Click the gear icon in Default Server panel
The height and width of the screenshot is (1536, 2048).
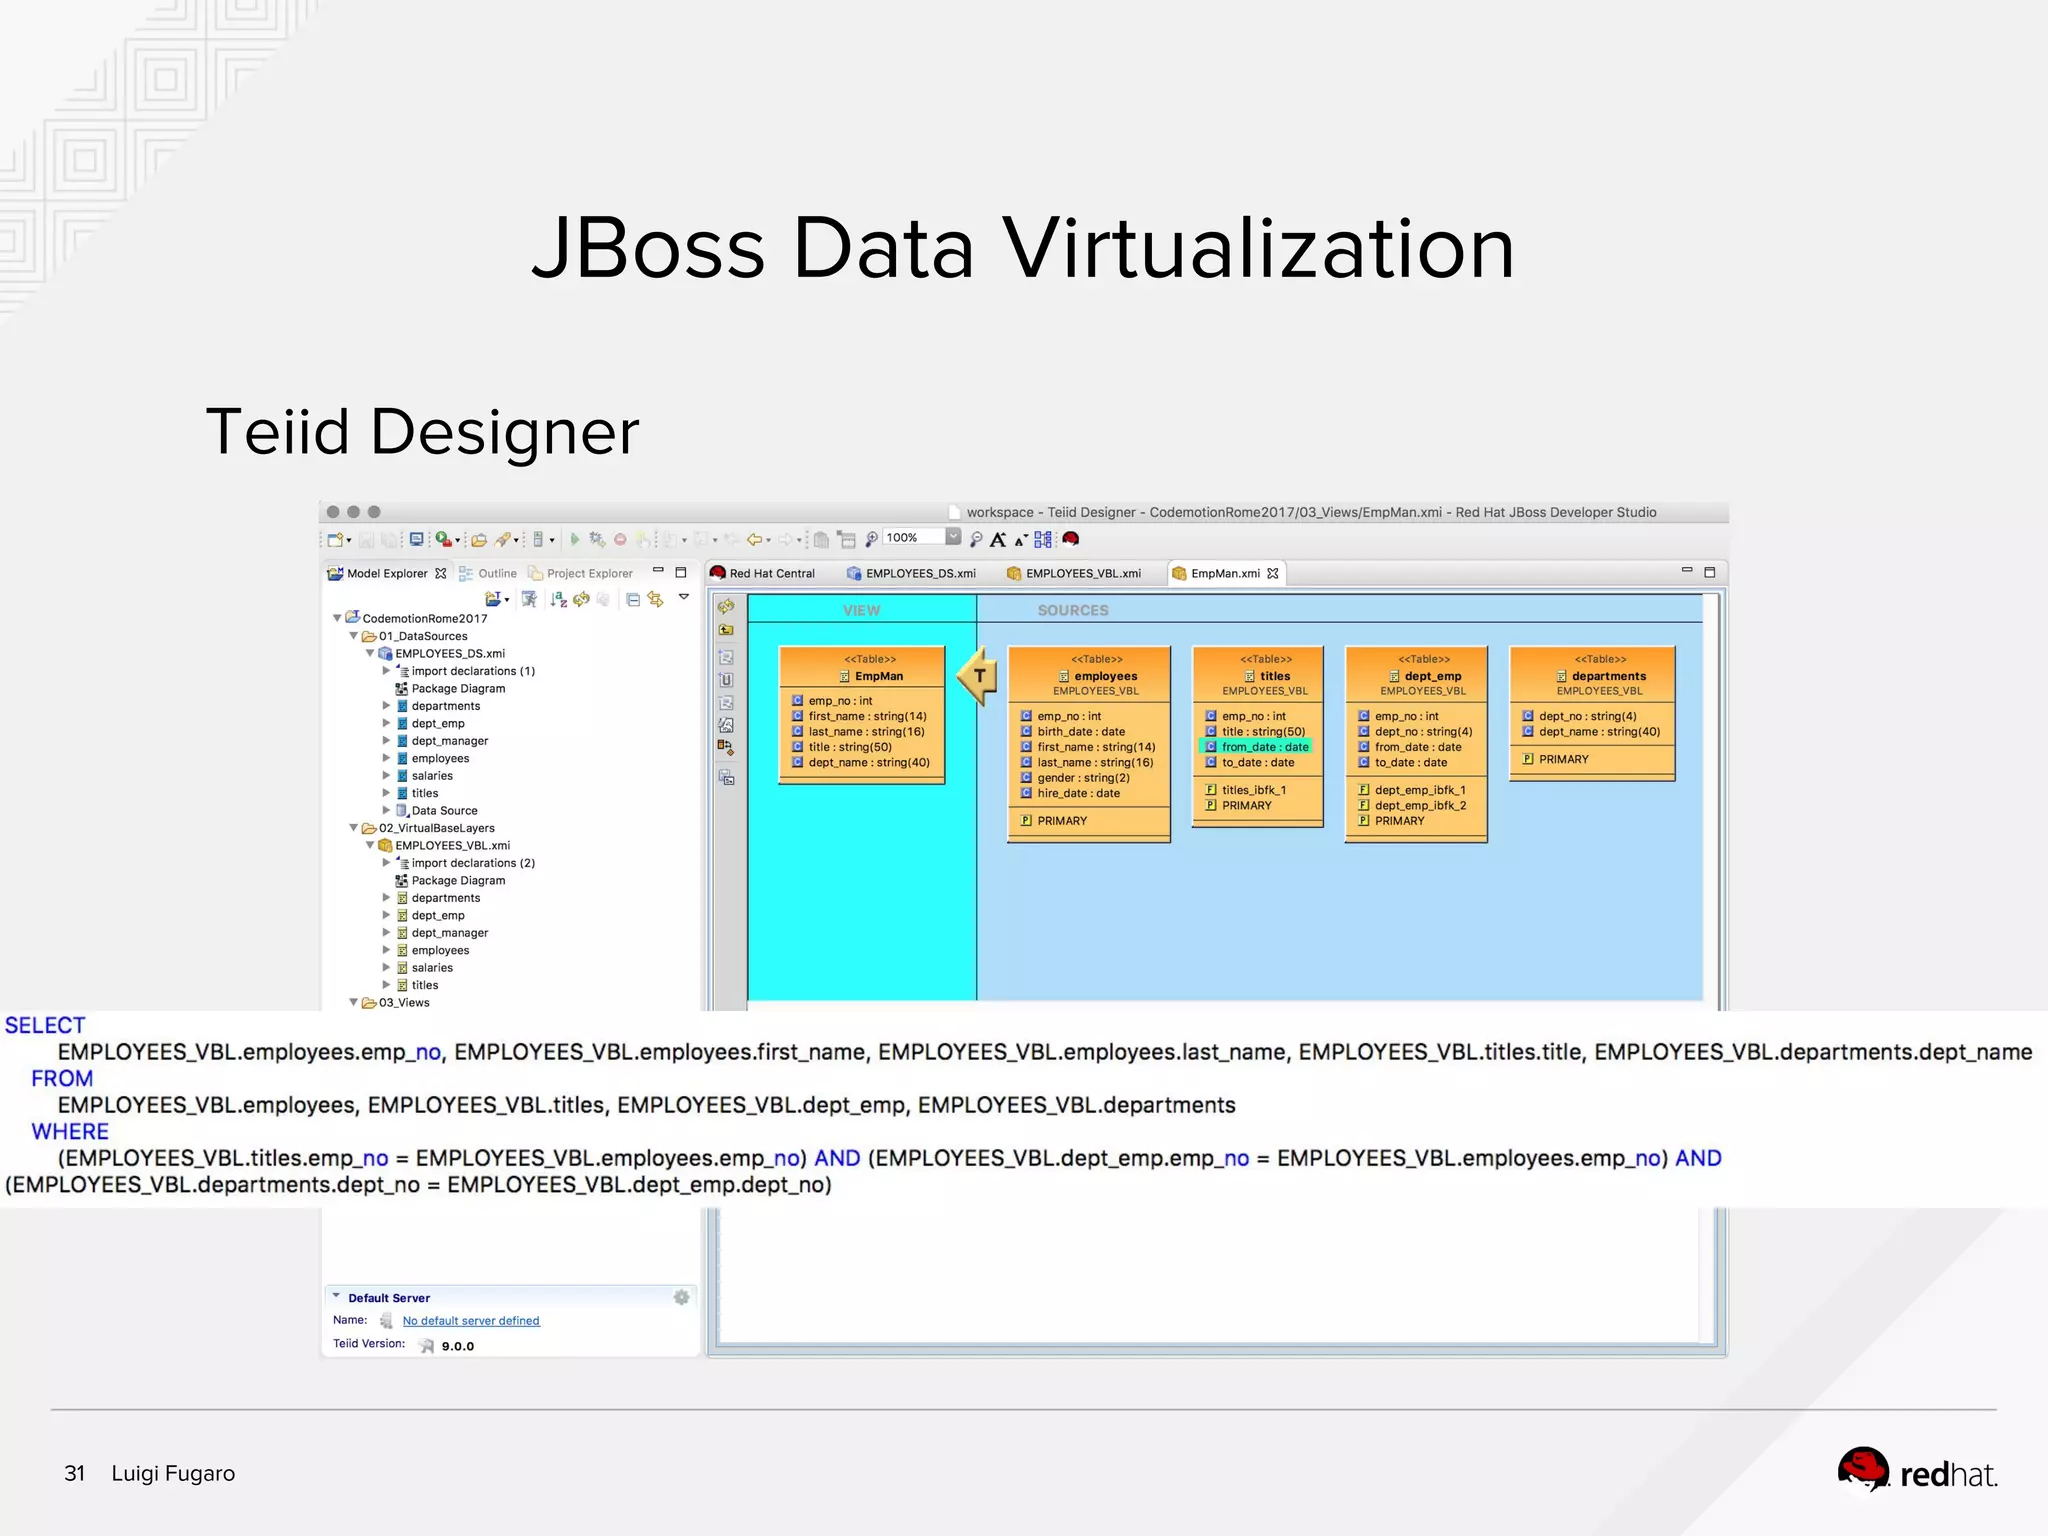[681, 1297]
